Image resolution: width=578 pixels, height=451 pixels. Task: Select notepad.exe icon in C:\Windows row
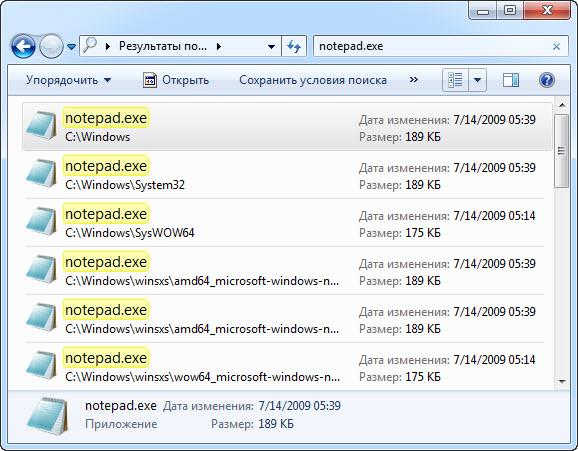(42, 125)
